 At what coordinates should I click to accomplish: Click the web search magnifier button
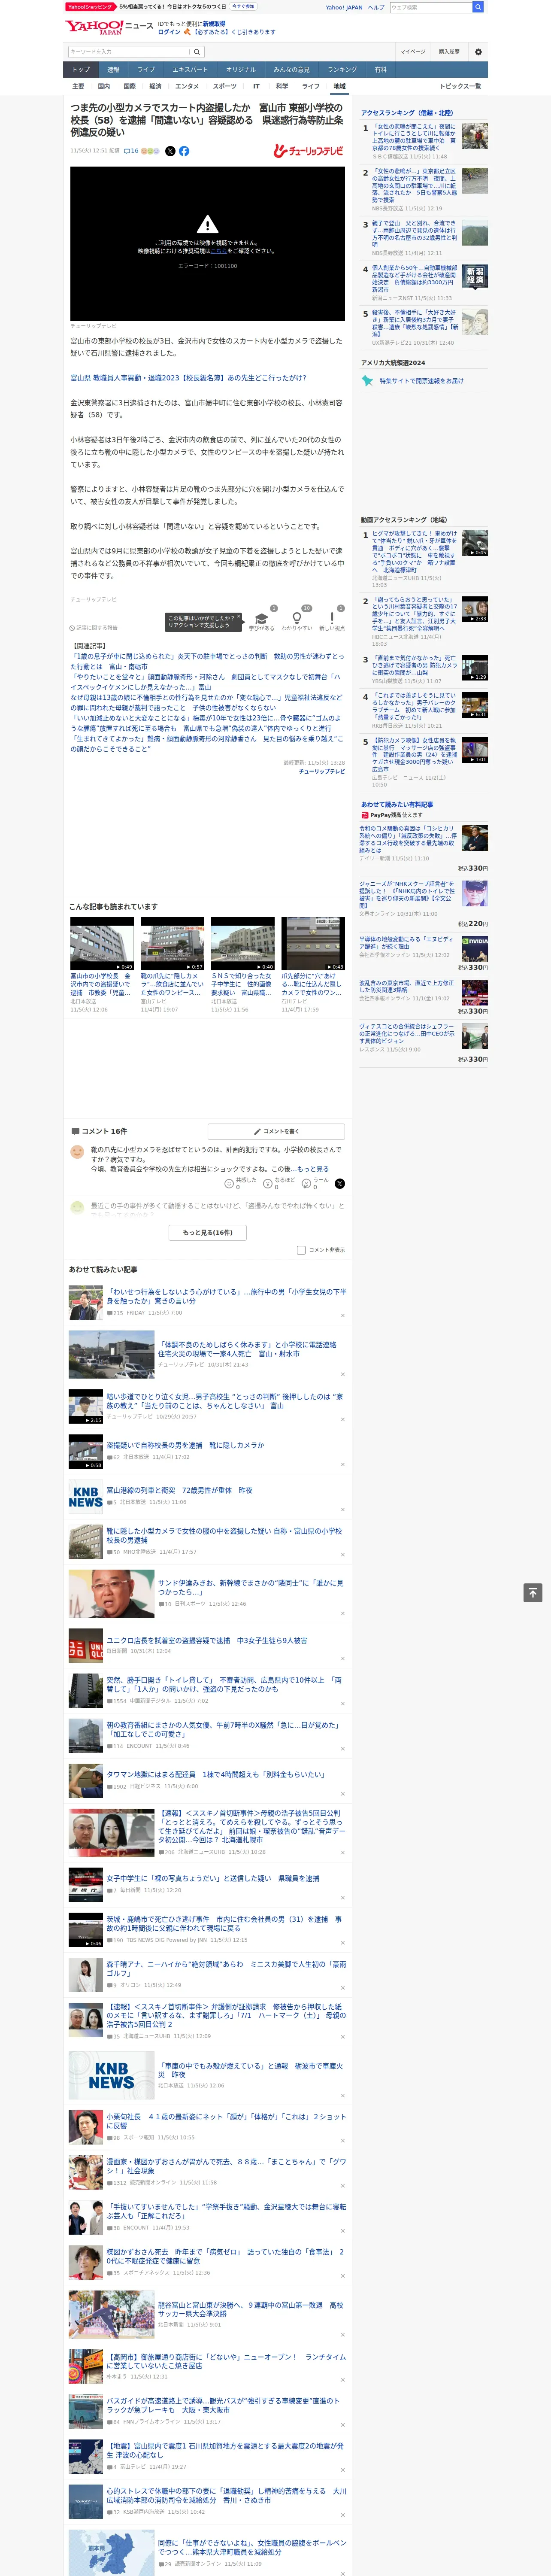[x=478, y=7]
